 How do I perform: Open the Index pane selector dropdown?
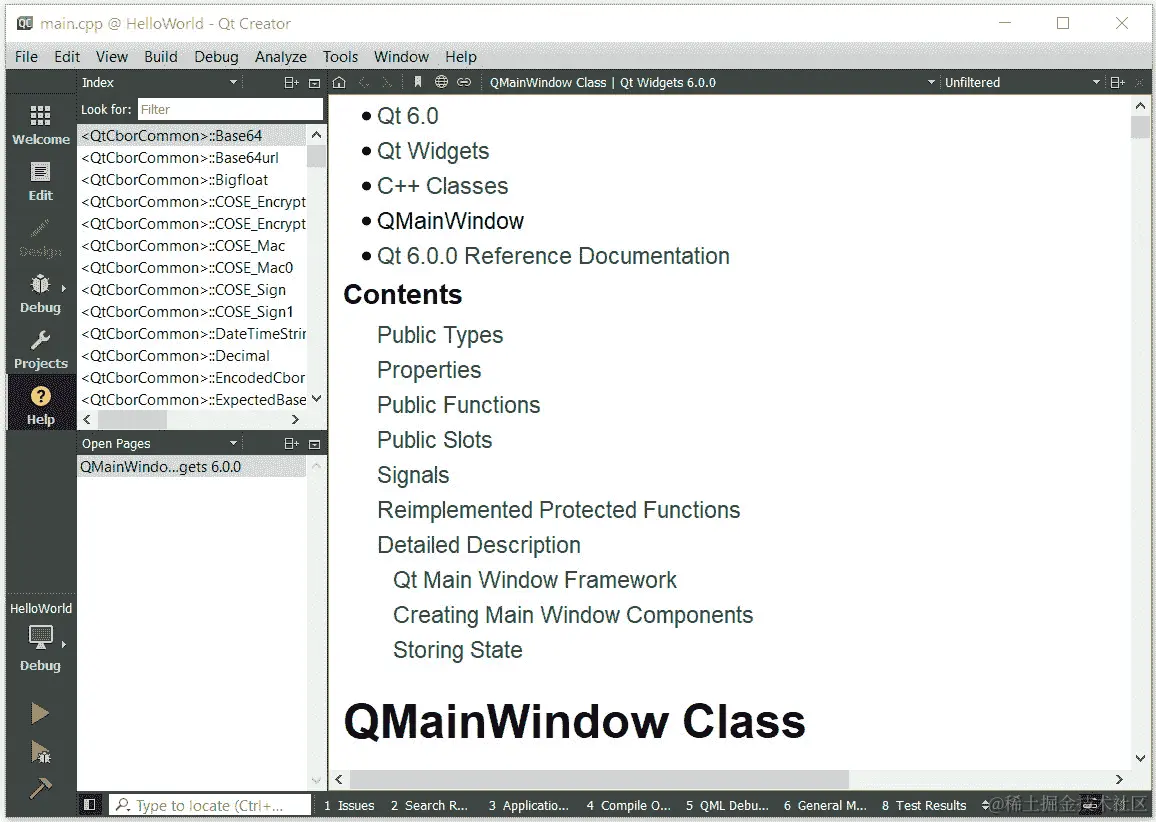pos(159,83)
